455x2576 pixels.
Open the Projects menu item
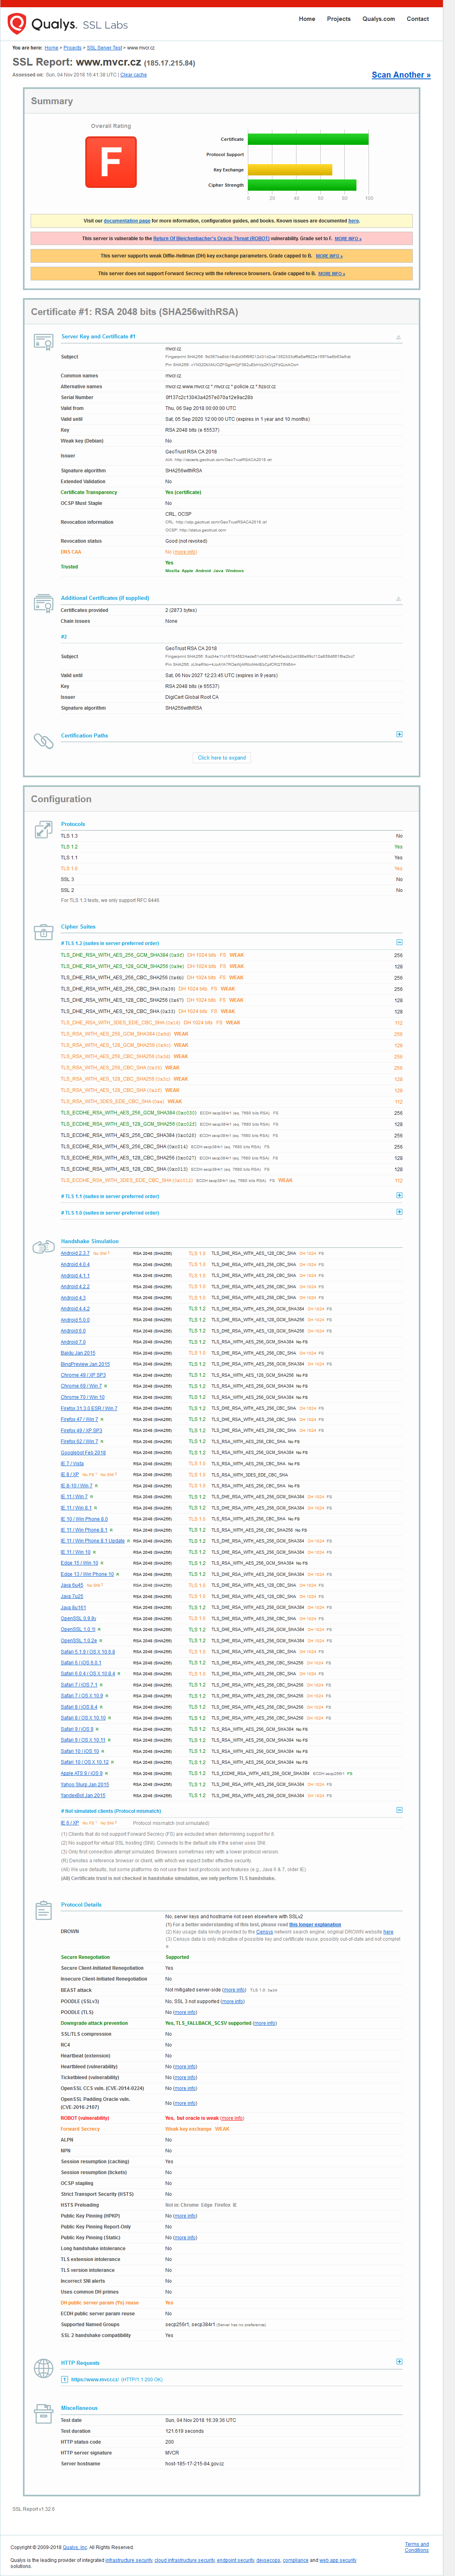tap(339, 19)
